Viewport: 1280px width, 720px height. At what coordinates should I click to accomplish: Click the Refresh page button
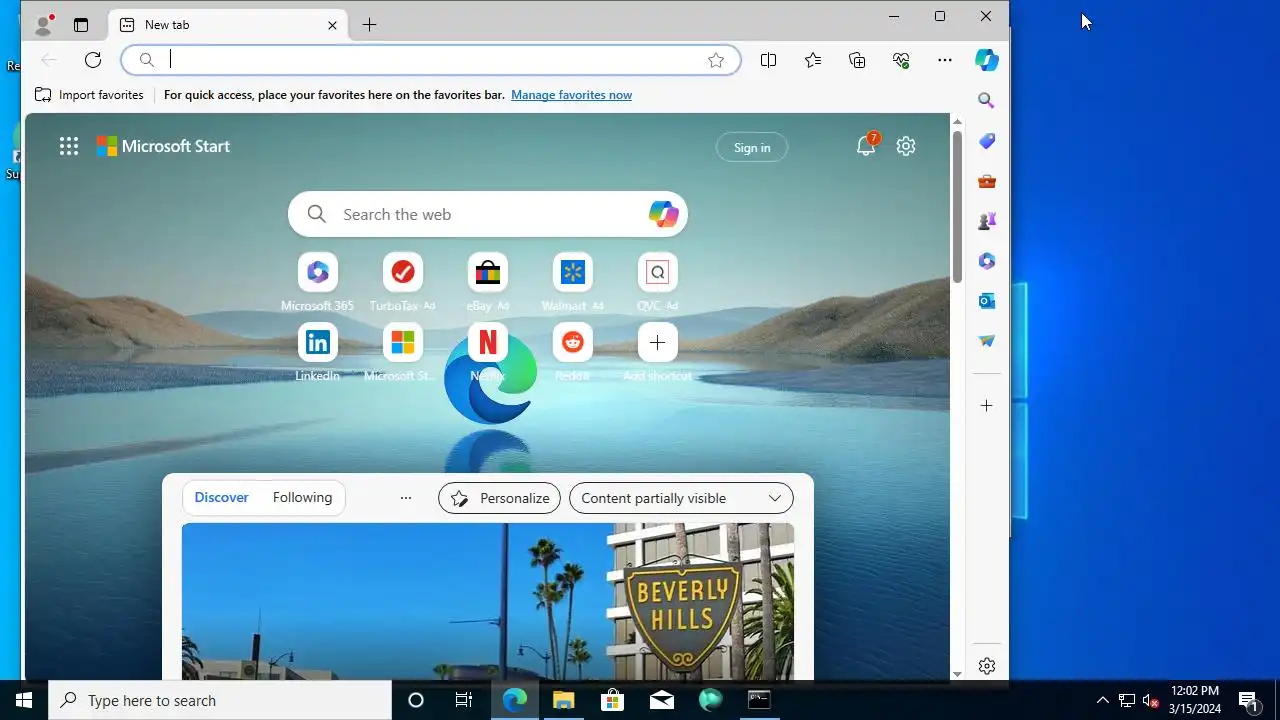click(x=93, y=60)
